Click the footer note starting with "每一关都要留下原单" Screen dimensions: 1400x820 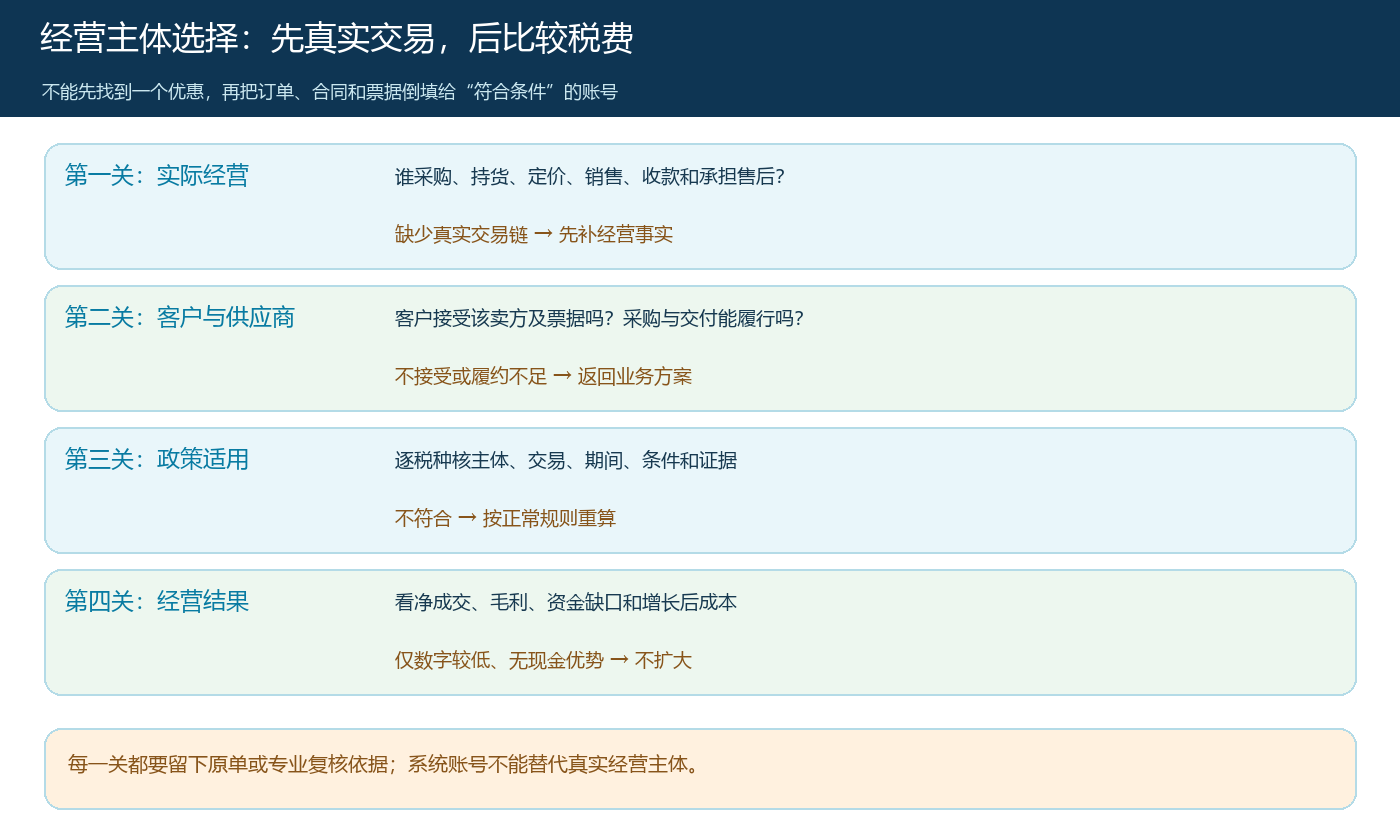[x=384, y=765]
